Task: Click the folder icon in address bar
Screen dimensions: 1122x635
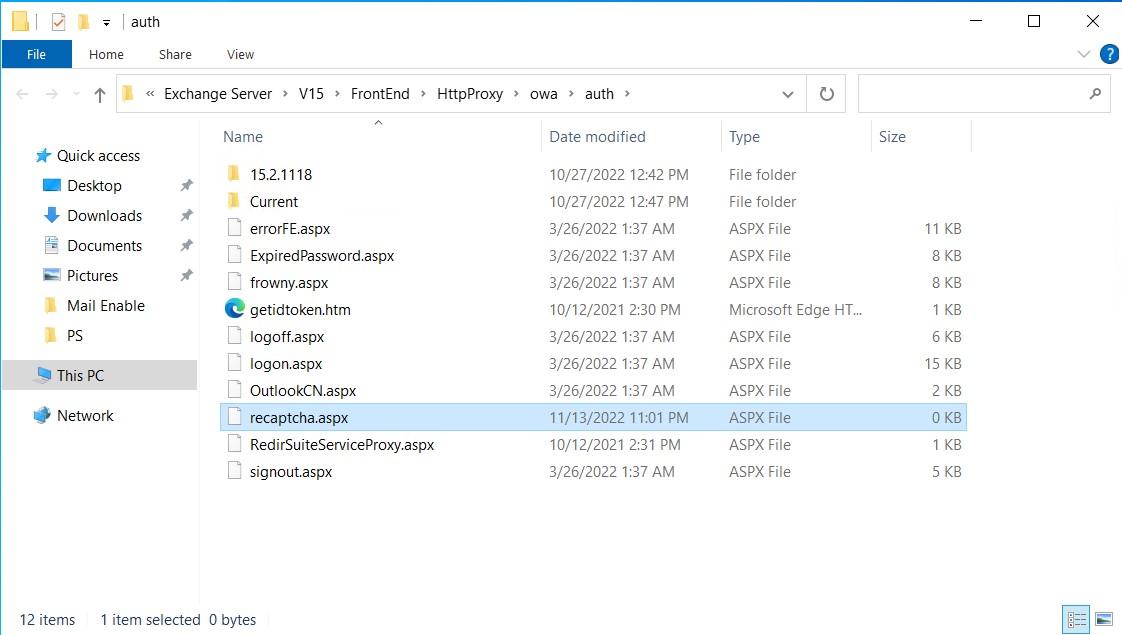Action: 128,94
